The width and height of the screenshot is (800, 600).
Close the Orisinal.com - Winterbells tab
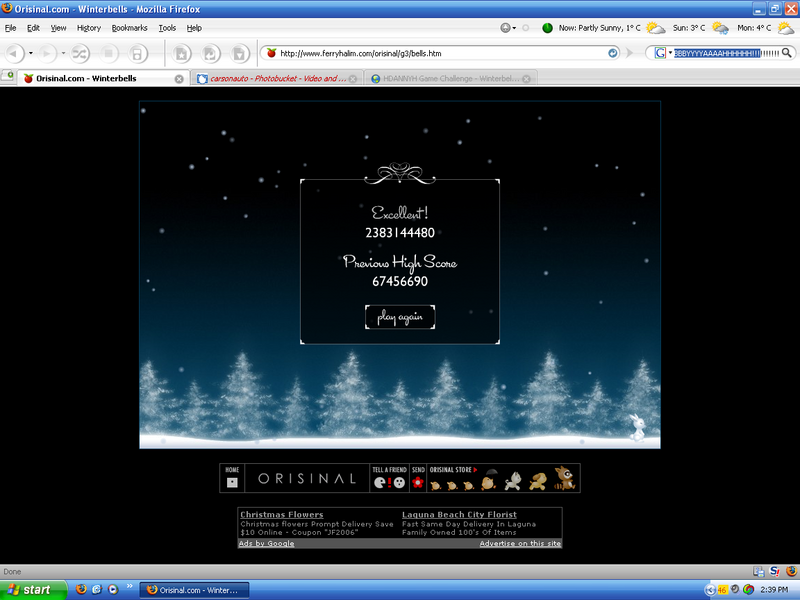tap(179, 79)
